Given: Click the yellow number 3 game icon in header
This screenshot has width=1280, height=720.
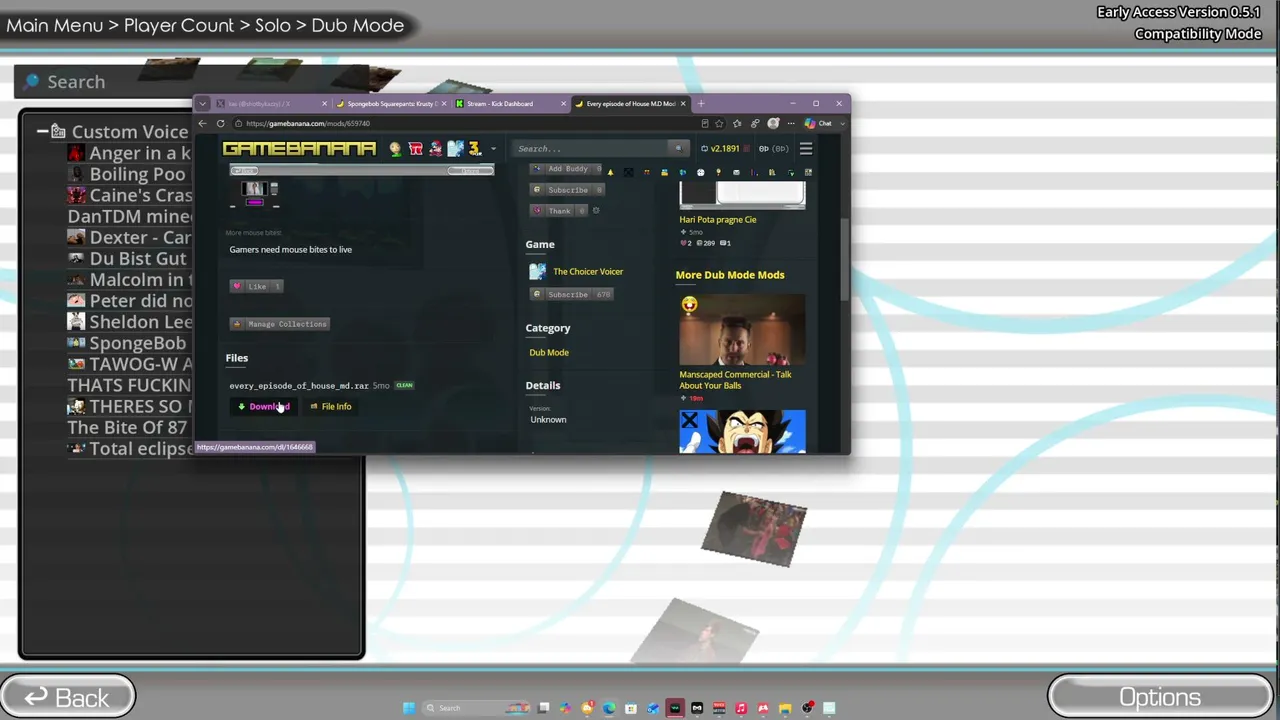Looking at the screenshot, I should (x=474, y=149).
